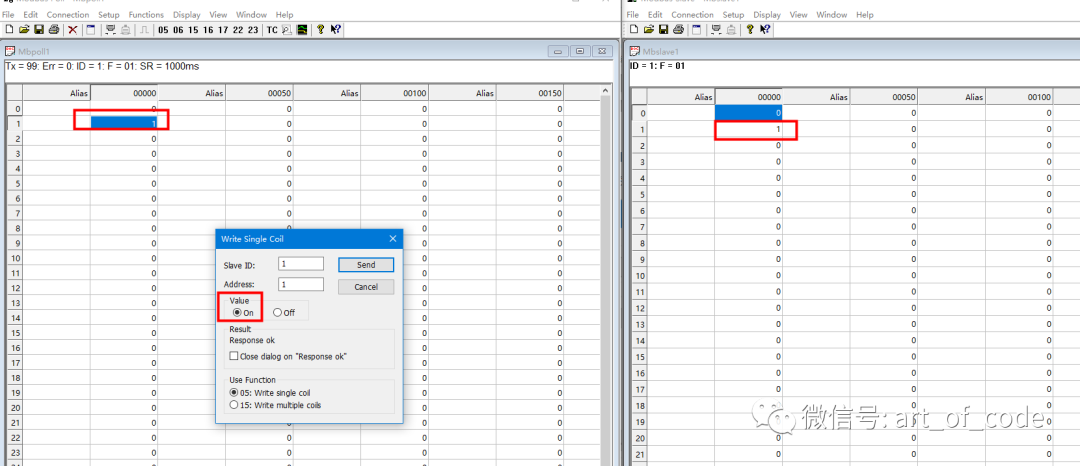Click Save icon in Modbus Poll toolbar
The height and width of the screenshot is (466, 1080).
39,30
